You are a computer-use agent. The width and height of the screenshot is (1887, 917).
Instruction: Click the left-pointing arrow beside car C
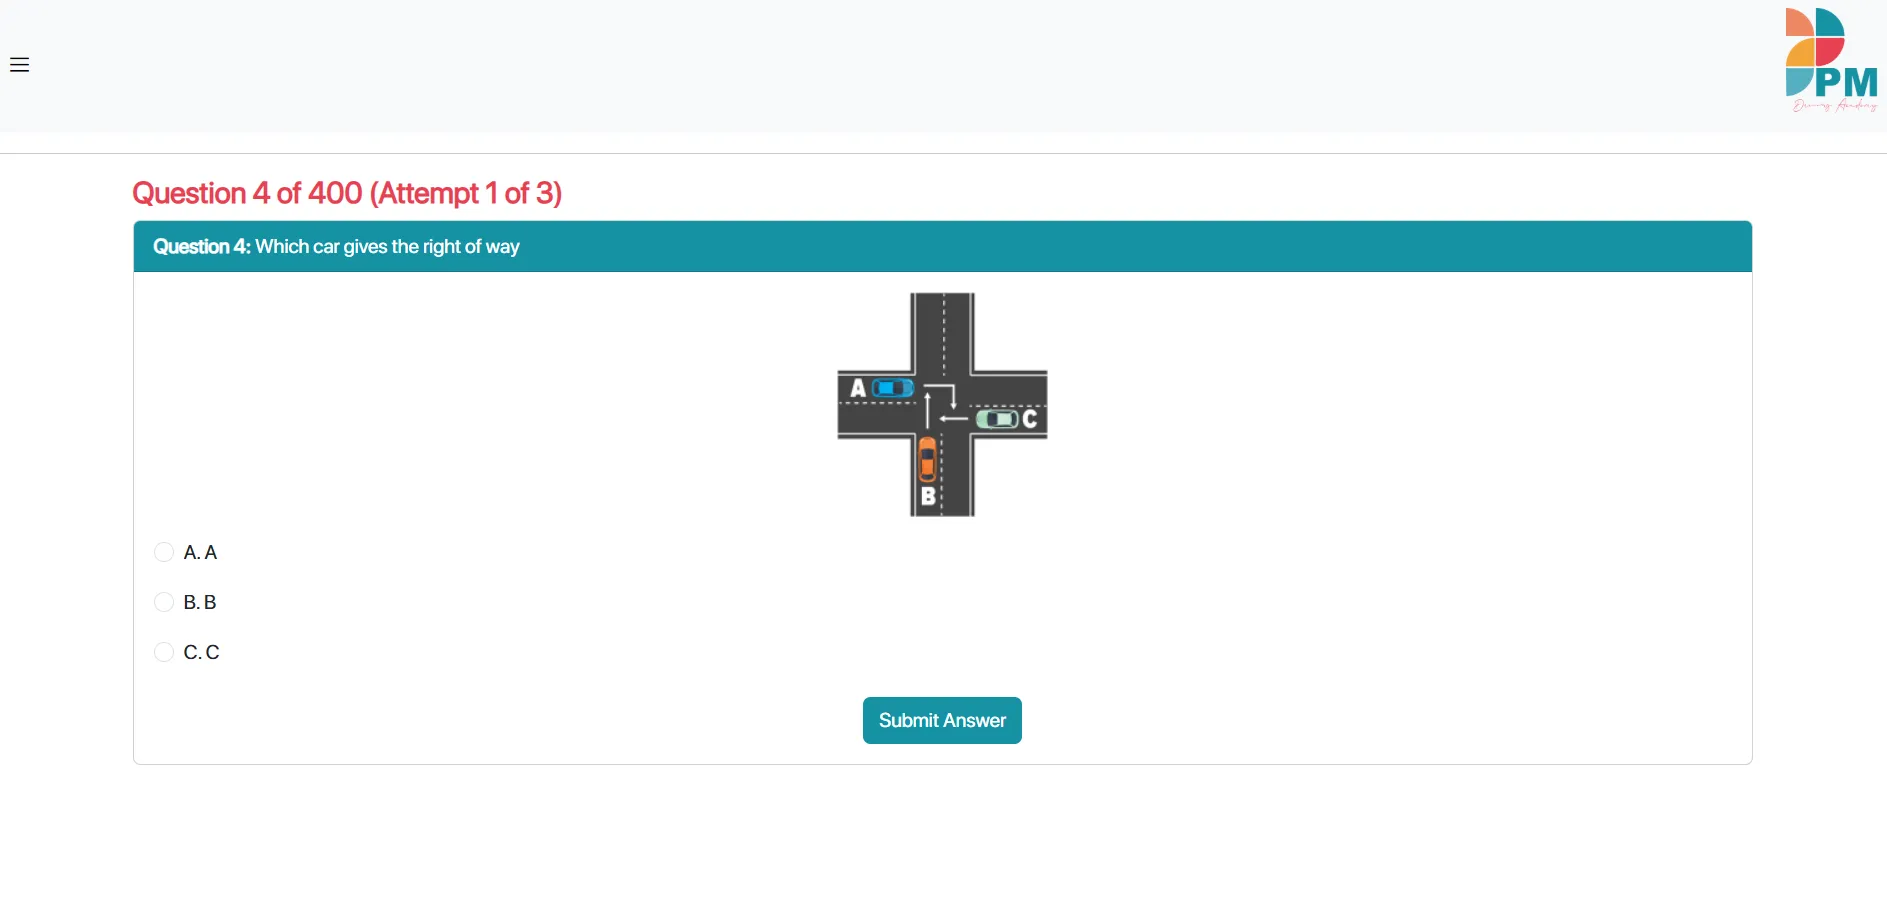click(953, 418)
